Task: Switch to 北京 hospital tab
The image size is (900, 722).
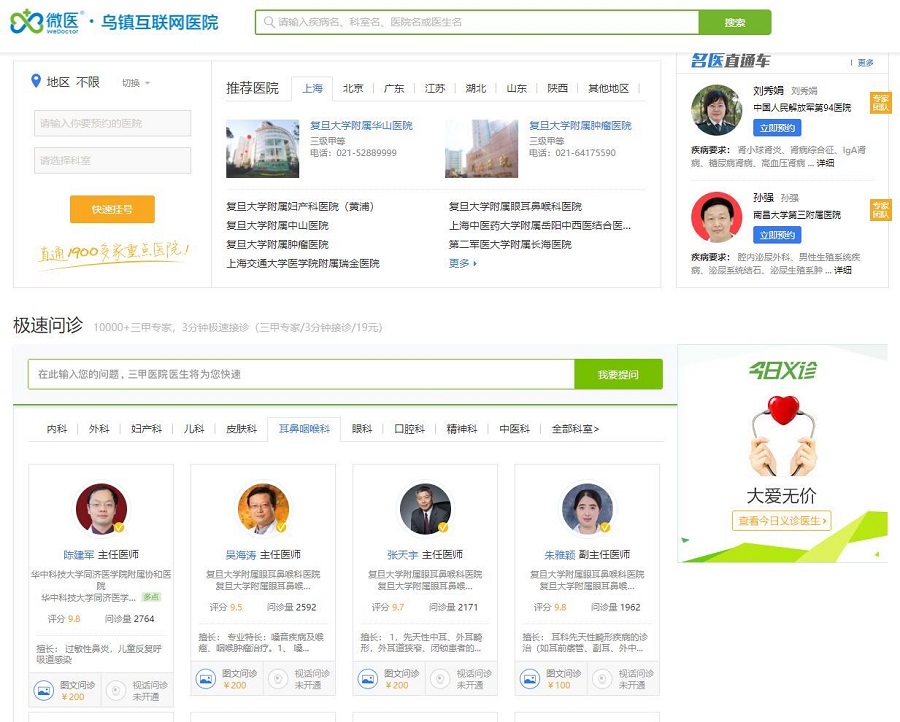Action: tap(353, 88)
